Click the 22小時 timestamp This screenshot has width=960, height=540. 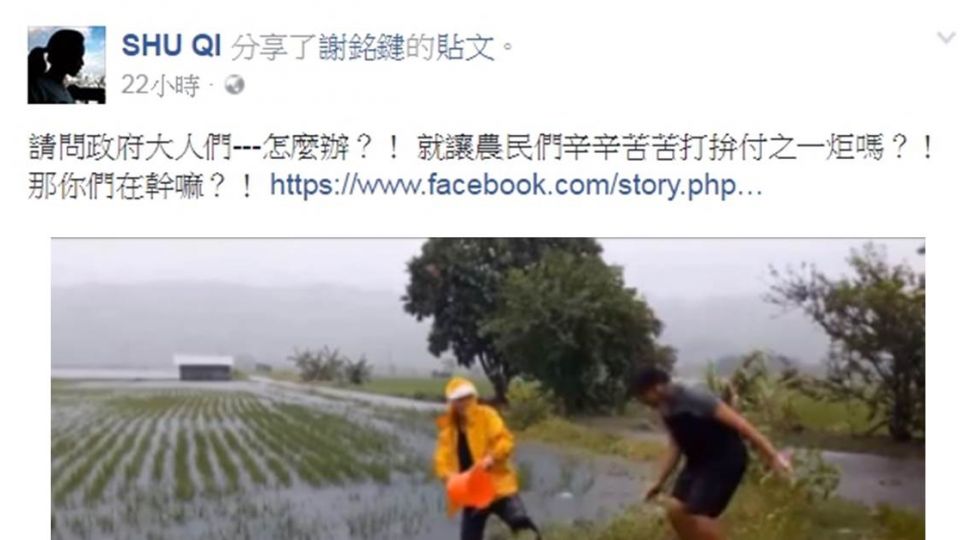coord(160,85)
